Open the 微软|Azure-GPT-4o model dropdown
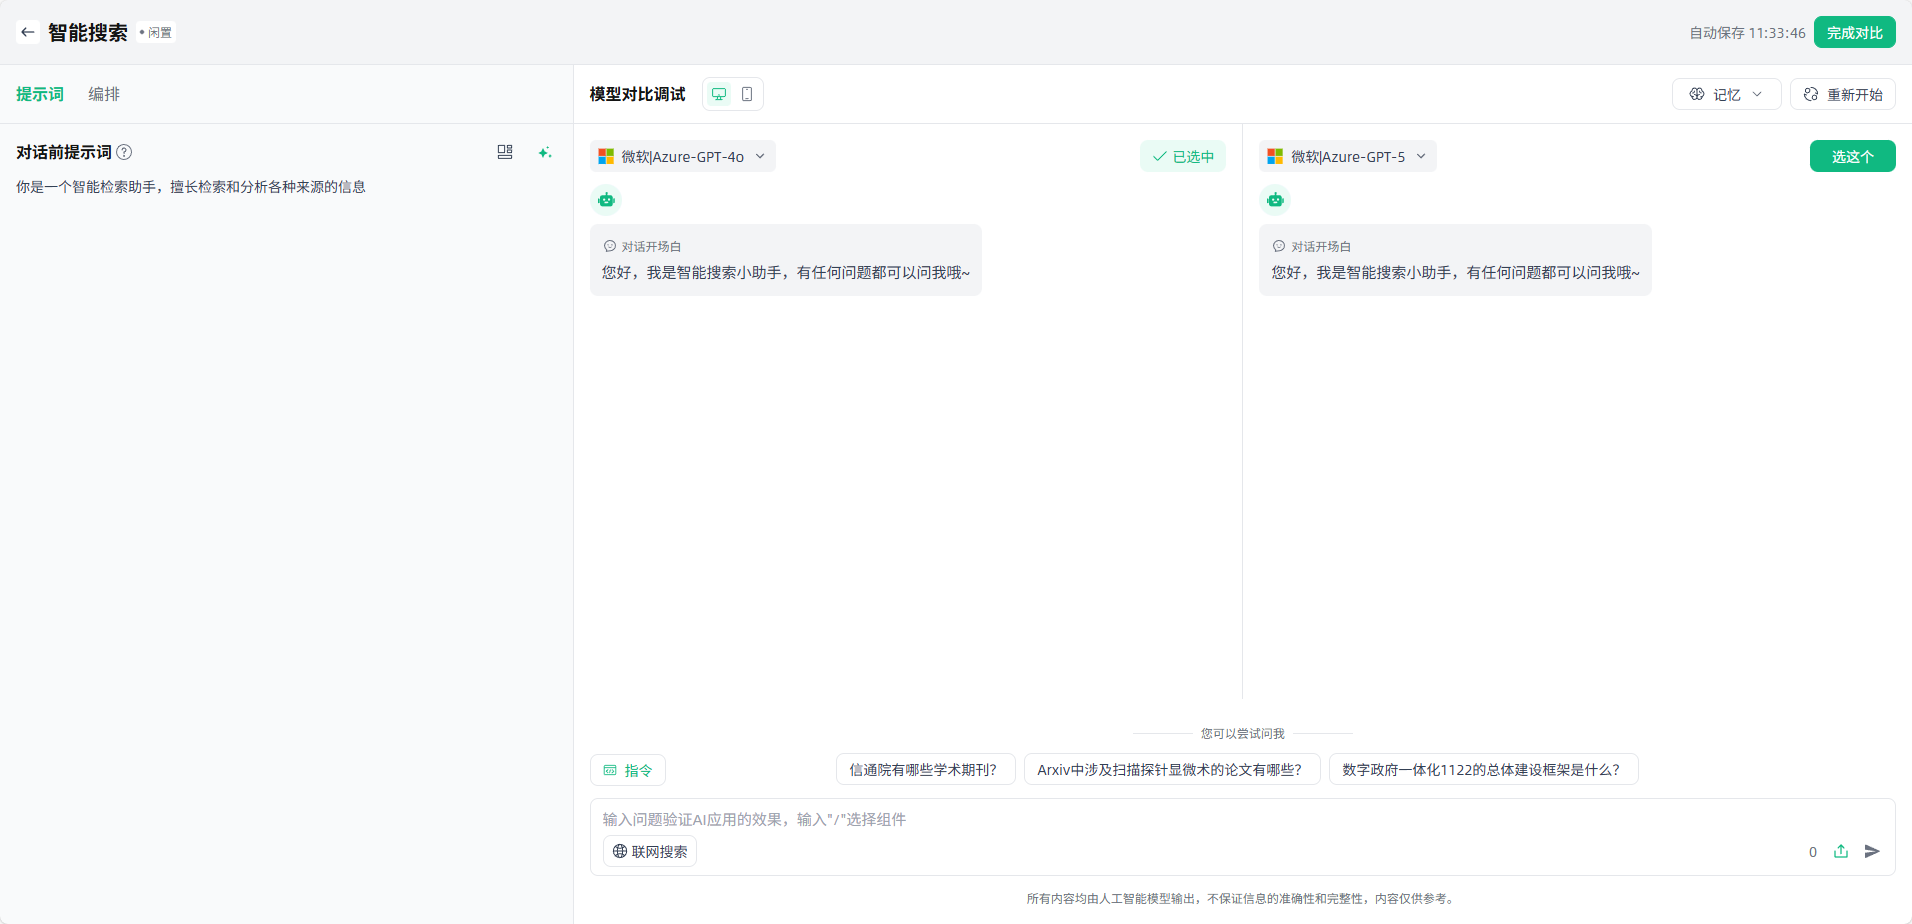This screenshot has height=924, width=1912. pos(683,156)
